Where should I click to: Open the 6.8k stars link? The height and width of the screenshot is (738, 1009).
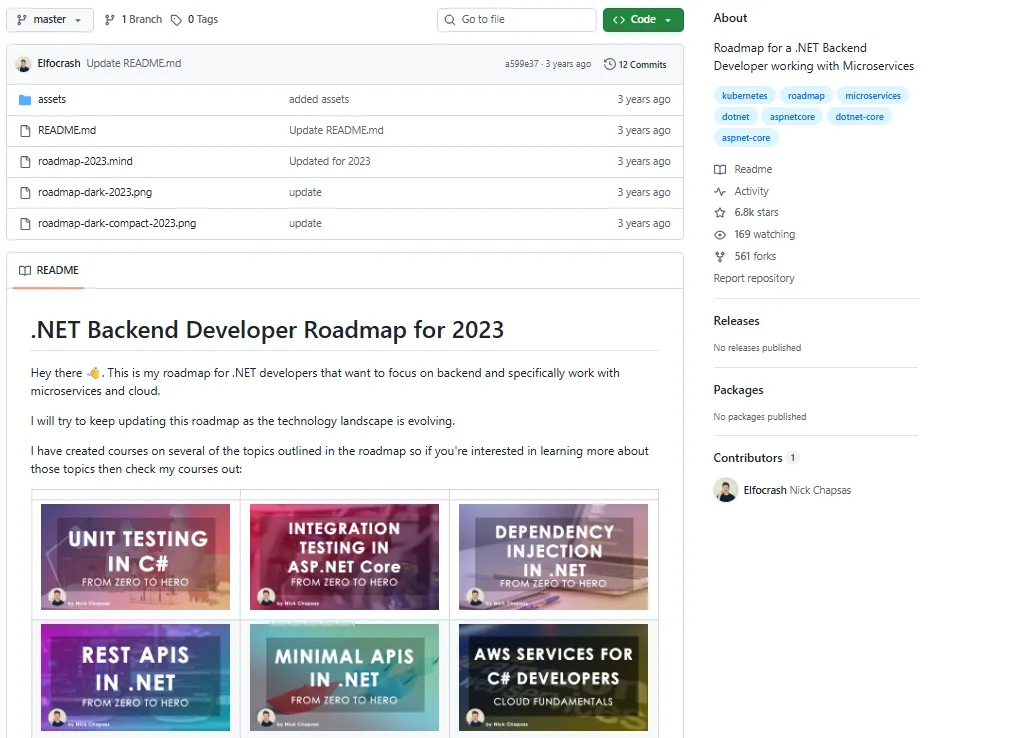click(756, 212)
